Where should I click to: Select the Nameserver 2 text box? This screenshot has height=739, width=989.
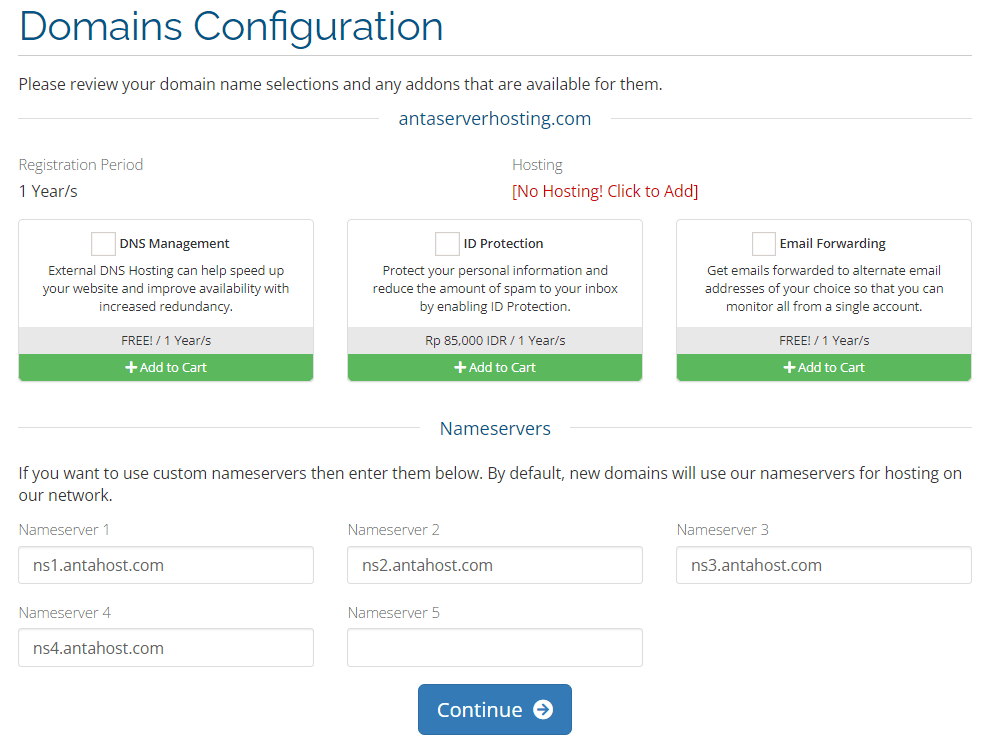495,565
